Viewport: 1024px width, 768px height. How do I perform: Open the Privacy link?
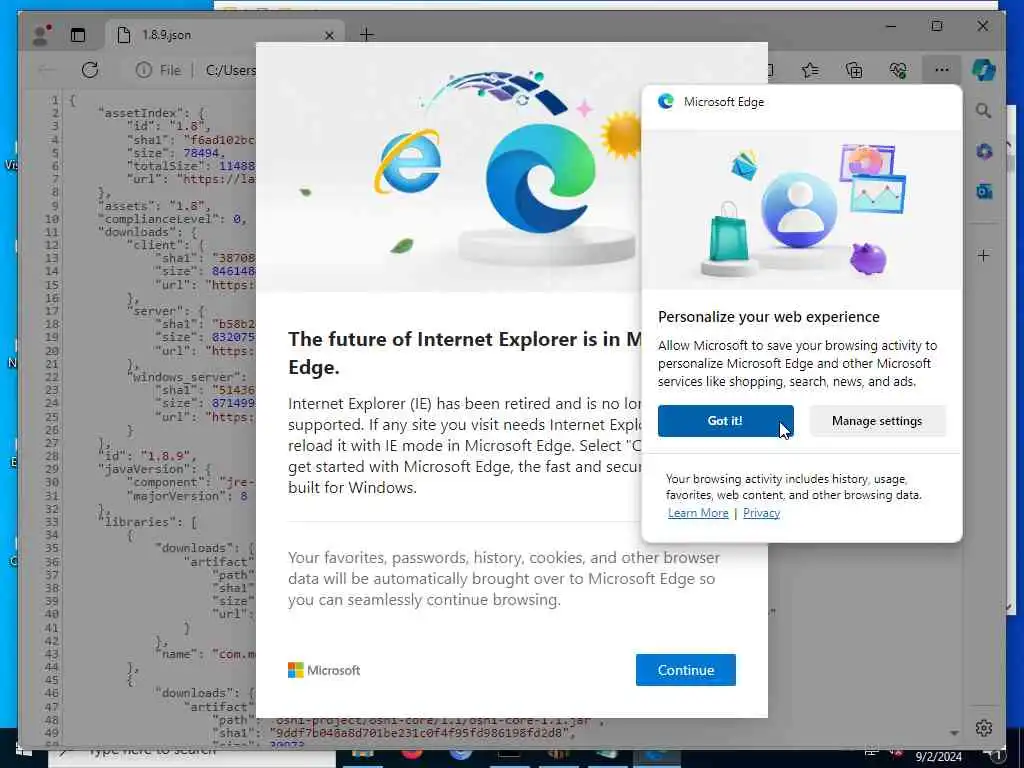tap(761, 513)
